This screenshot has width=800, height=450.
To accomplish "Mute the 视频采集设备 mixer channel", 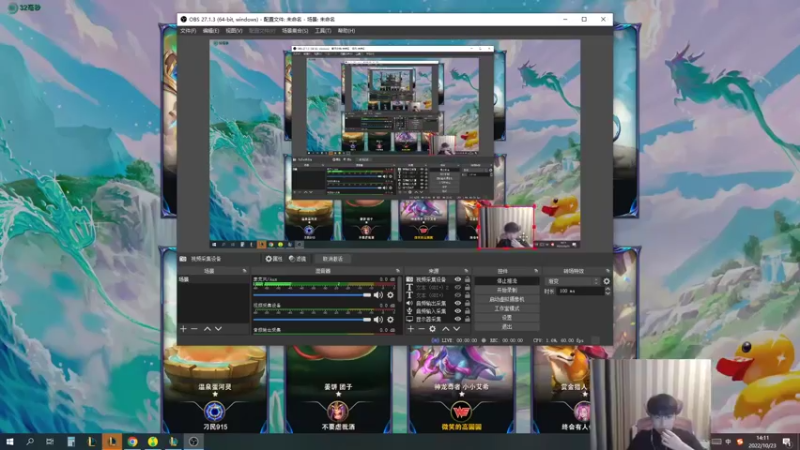I will [x=378, y=319].
